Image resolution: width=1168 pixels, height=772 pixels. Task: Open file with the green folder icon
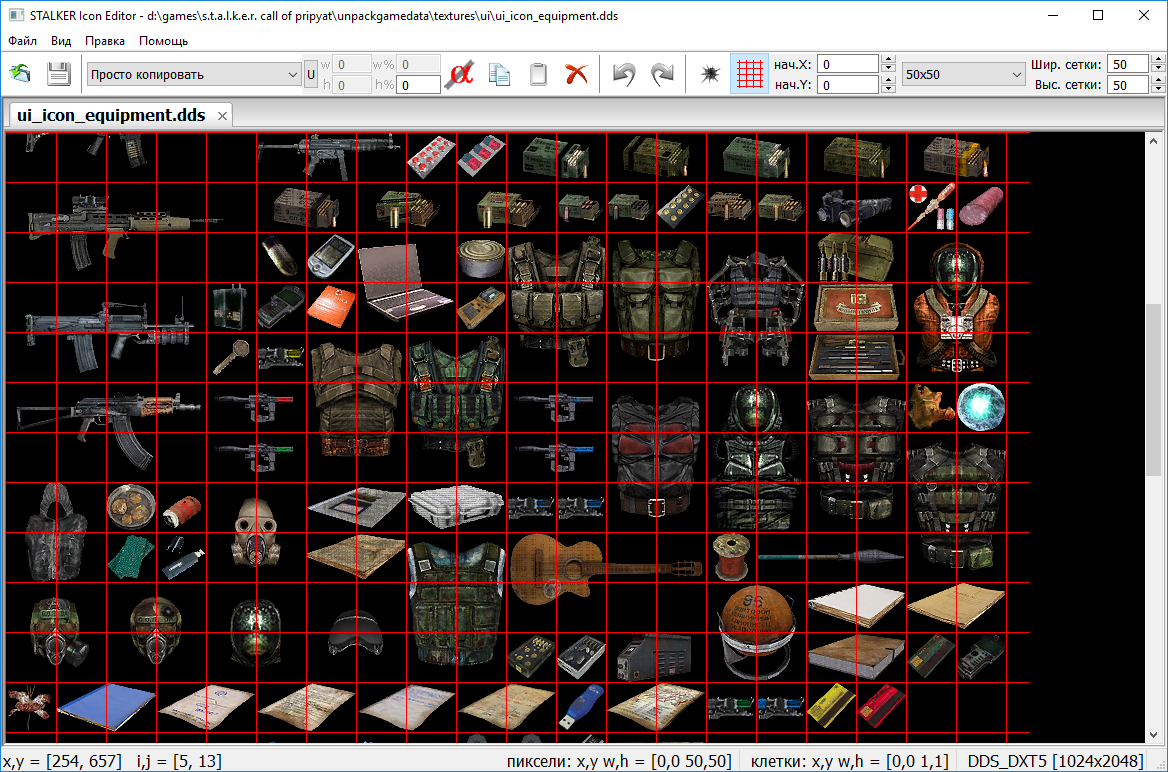(x=20, y=74)
